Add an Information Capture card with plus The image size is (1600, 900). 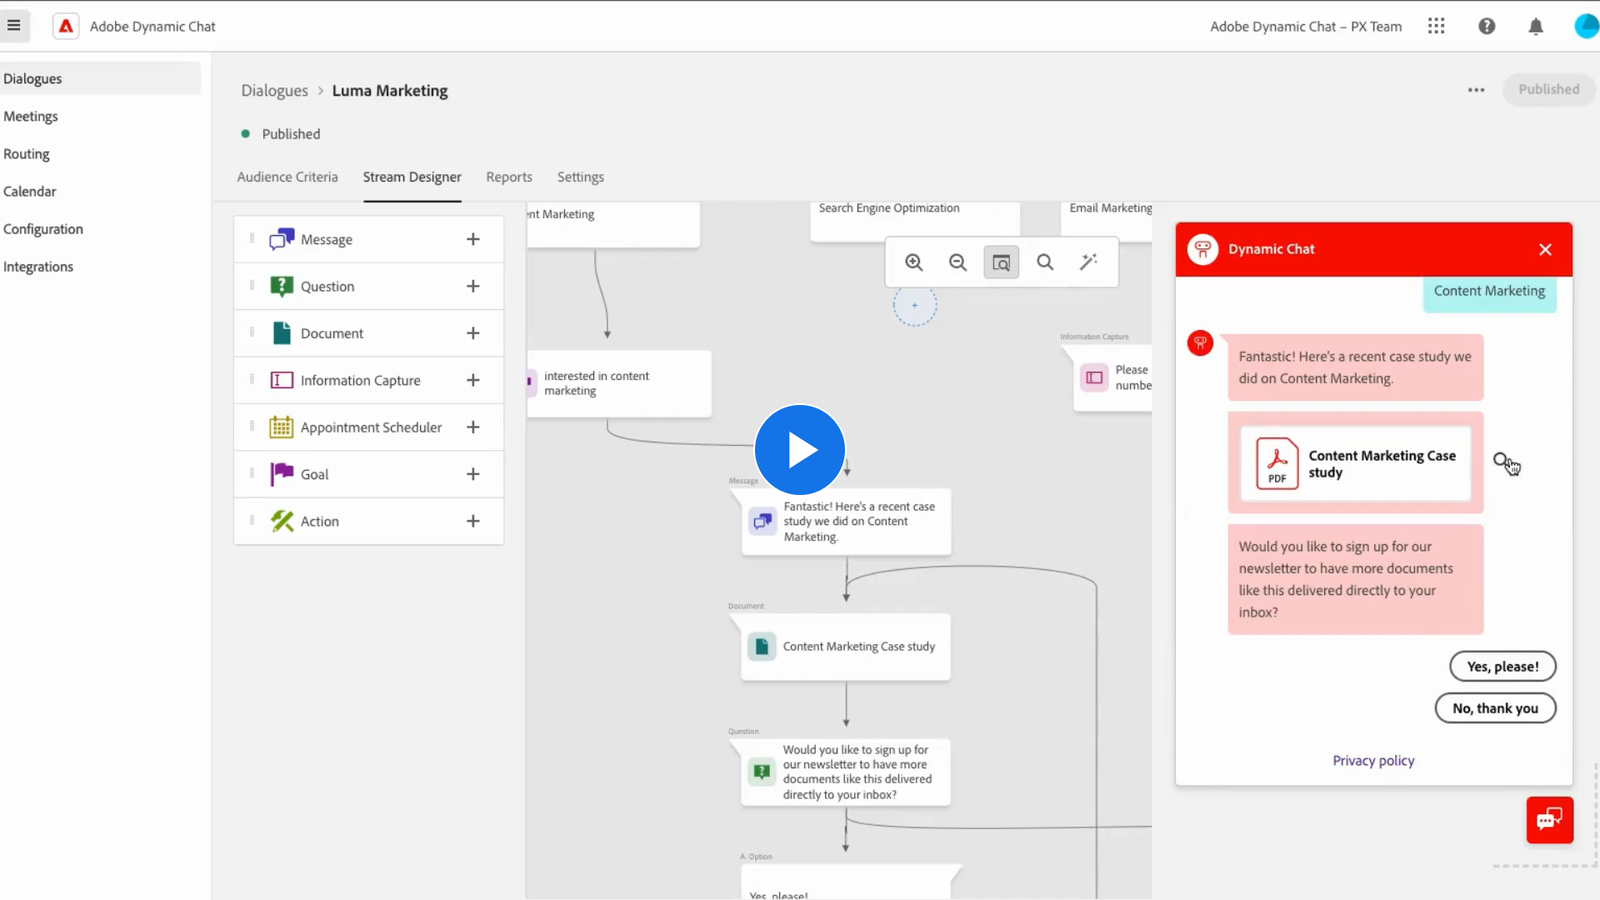pyautogui.click(x=473, y=380)
